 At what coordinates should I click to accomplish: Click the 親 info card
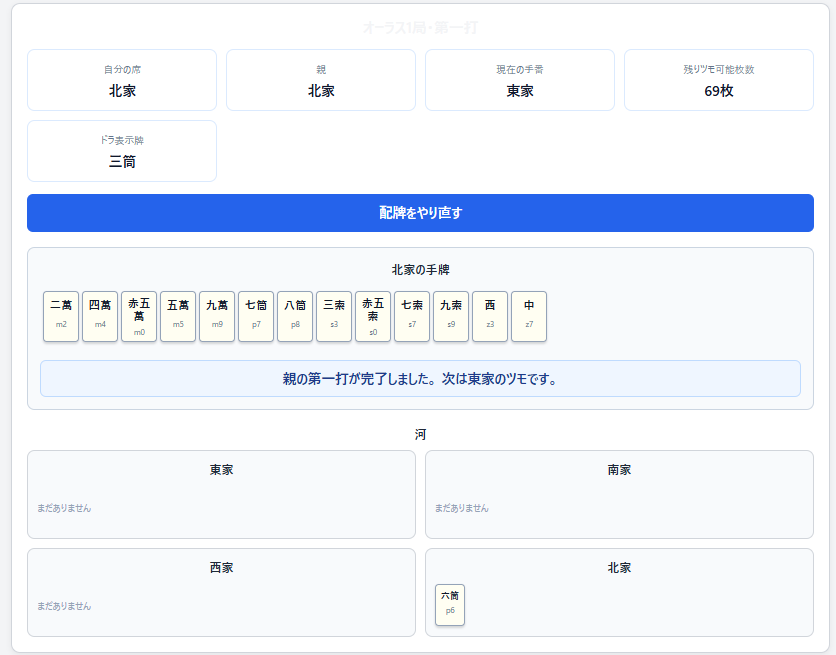point(321,80)
